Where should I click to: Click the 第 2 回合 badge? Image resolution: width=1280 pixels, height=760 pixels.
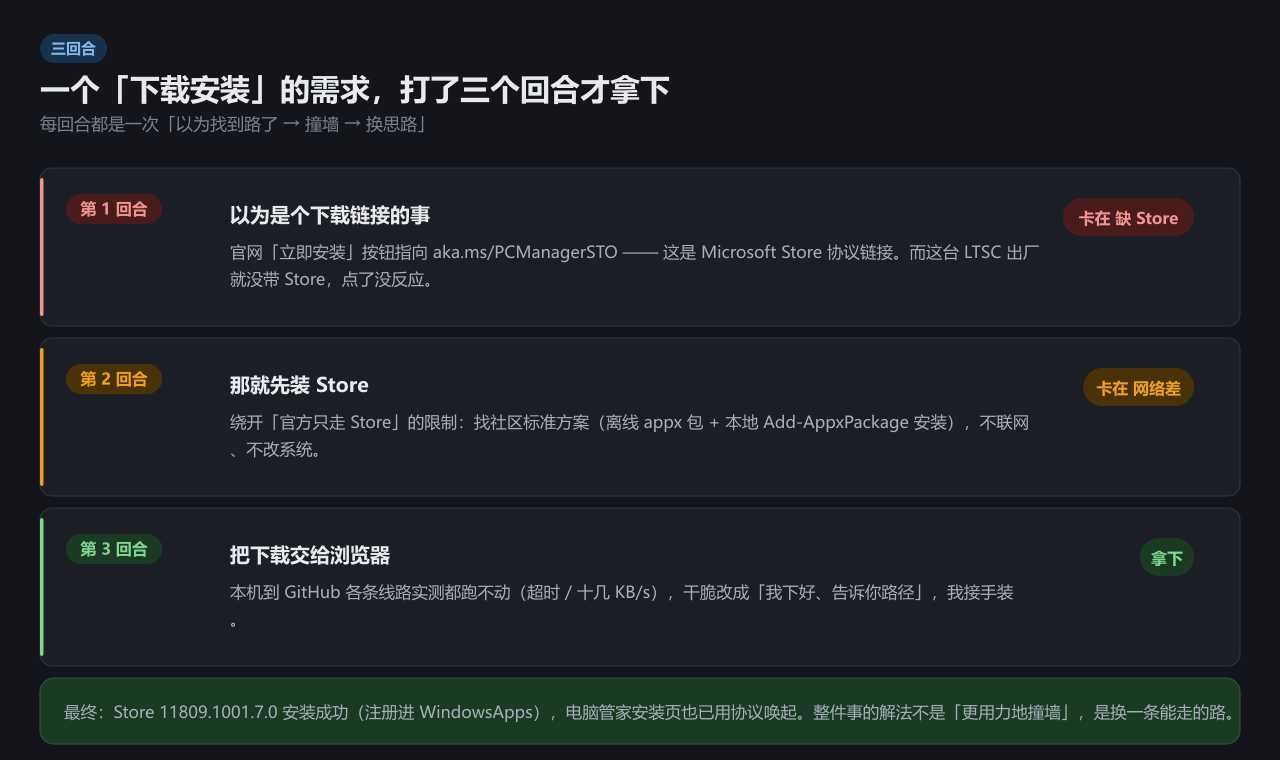[114, 379]
